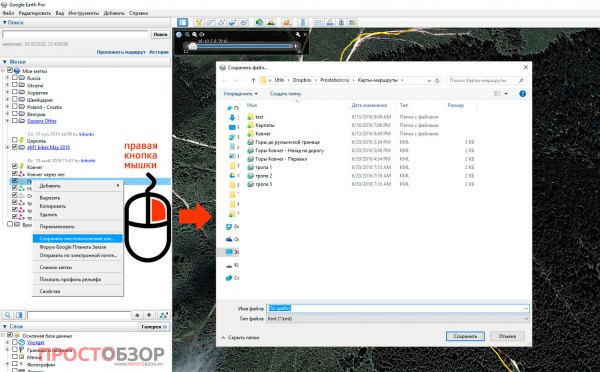Move item up with the up arrow button
Viewport: 600px width, 372px height.
click(x=137, y=315)
